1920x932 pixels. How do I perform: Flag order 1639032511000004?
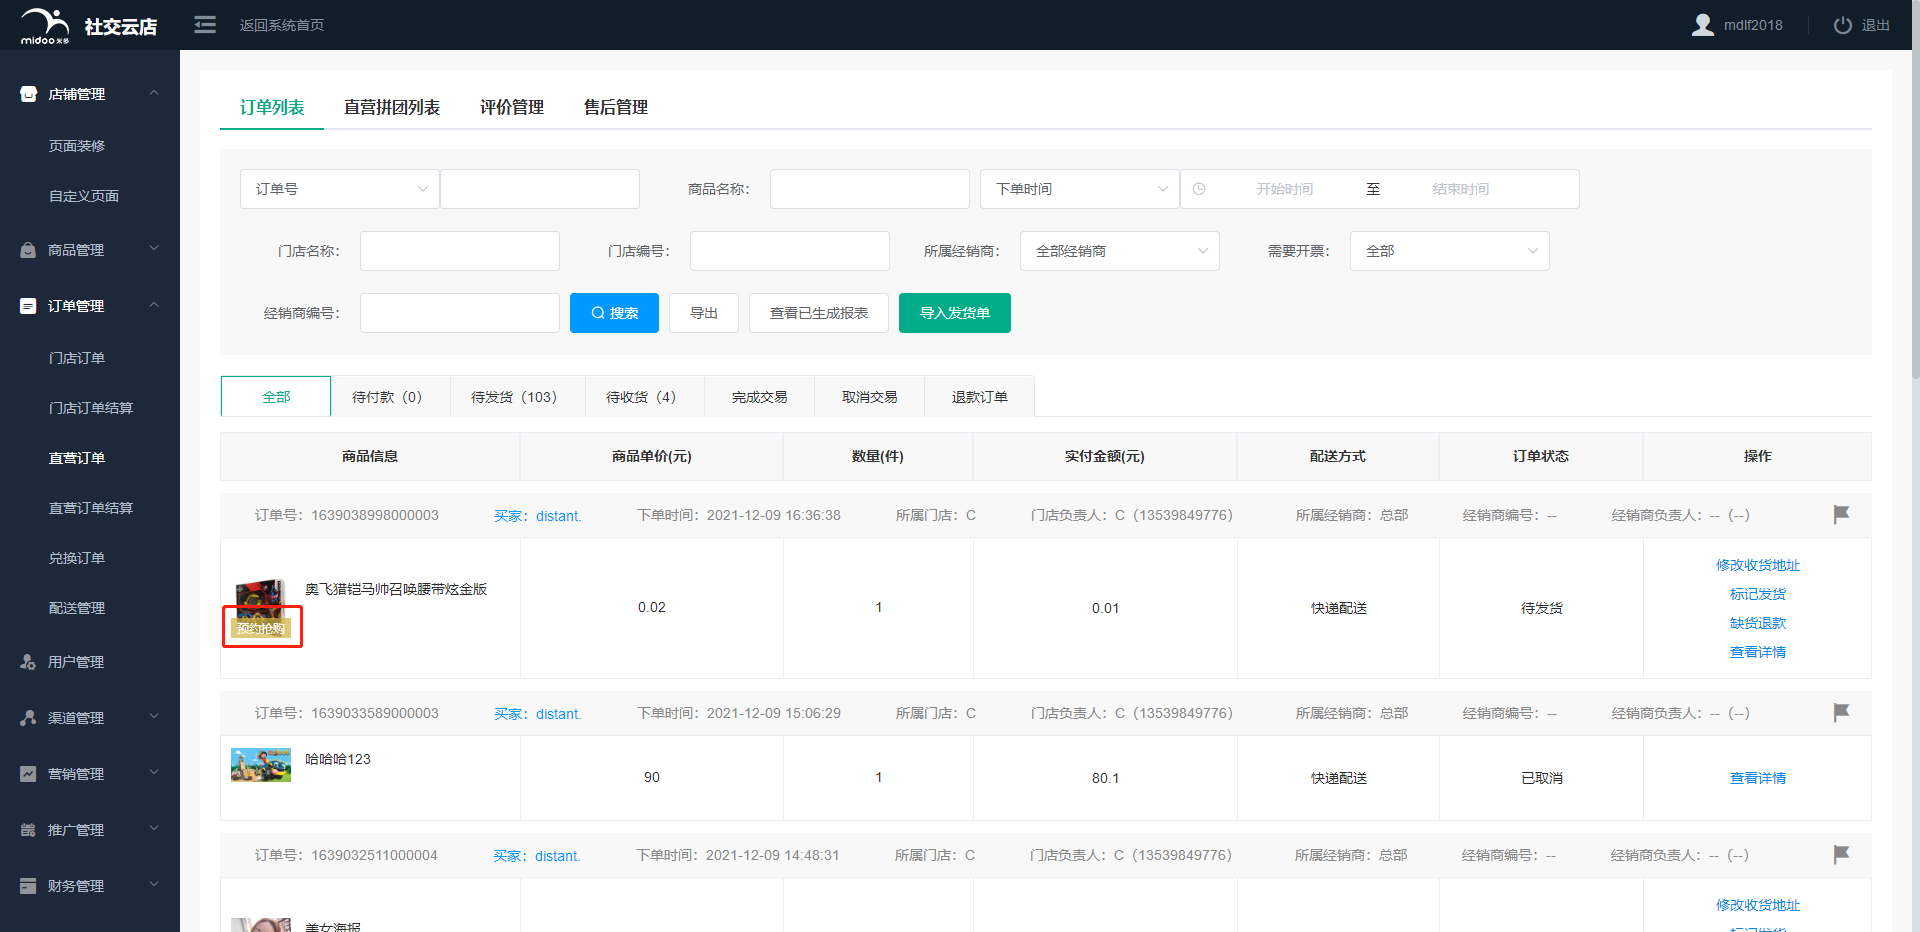tap(1841, 854)
